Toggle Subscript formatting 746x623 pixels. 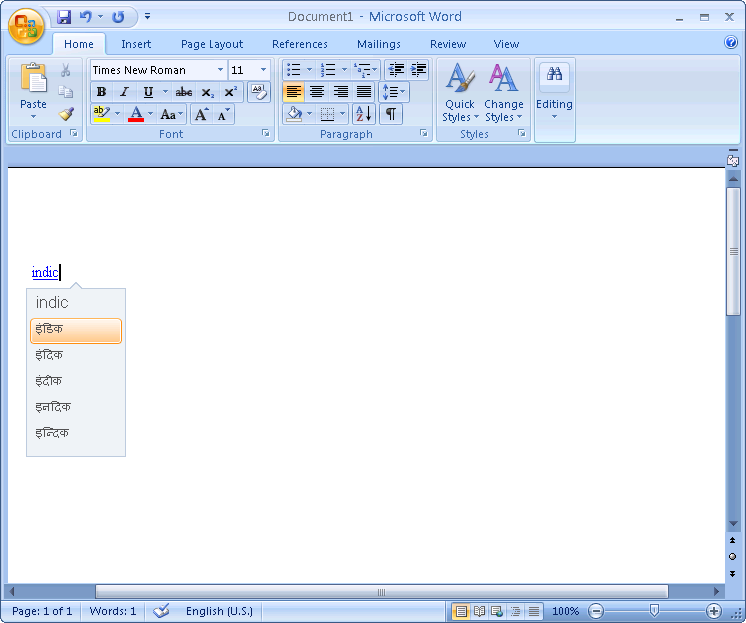207,92
